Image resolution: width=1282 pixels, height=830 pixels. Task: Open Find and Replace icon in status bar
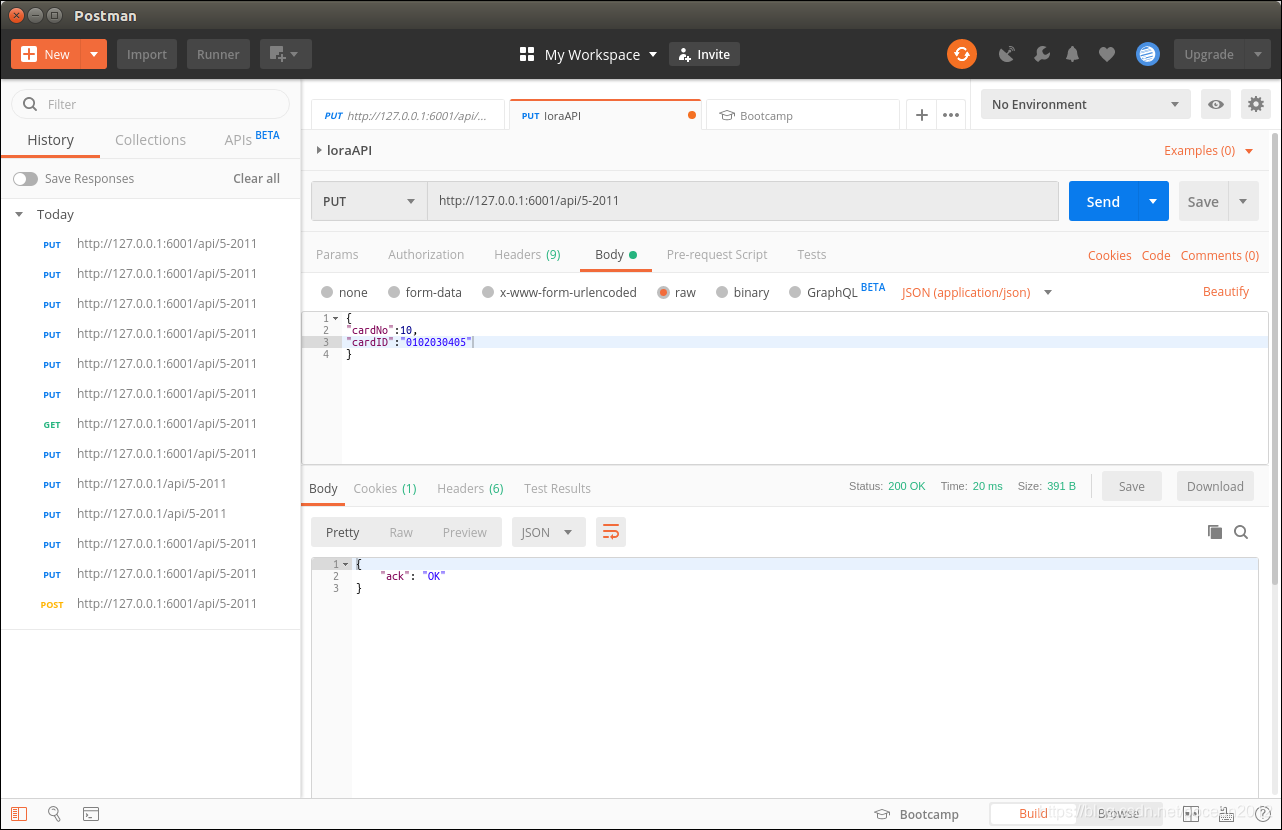55,814
